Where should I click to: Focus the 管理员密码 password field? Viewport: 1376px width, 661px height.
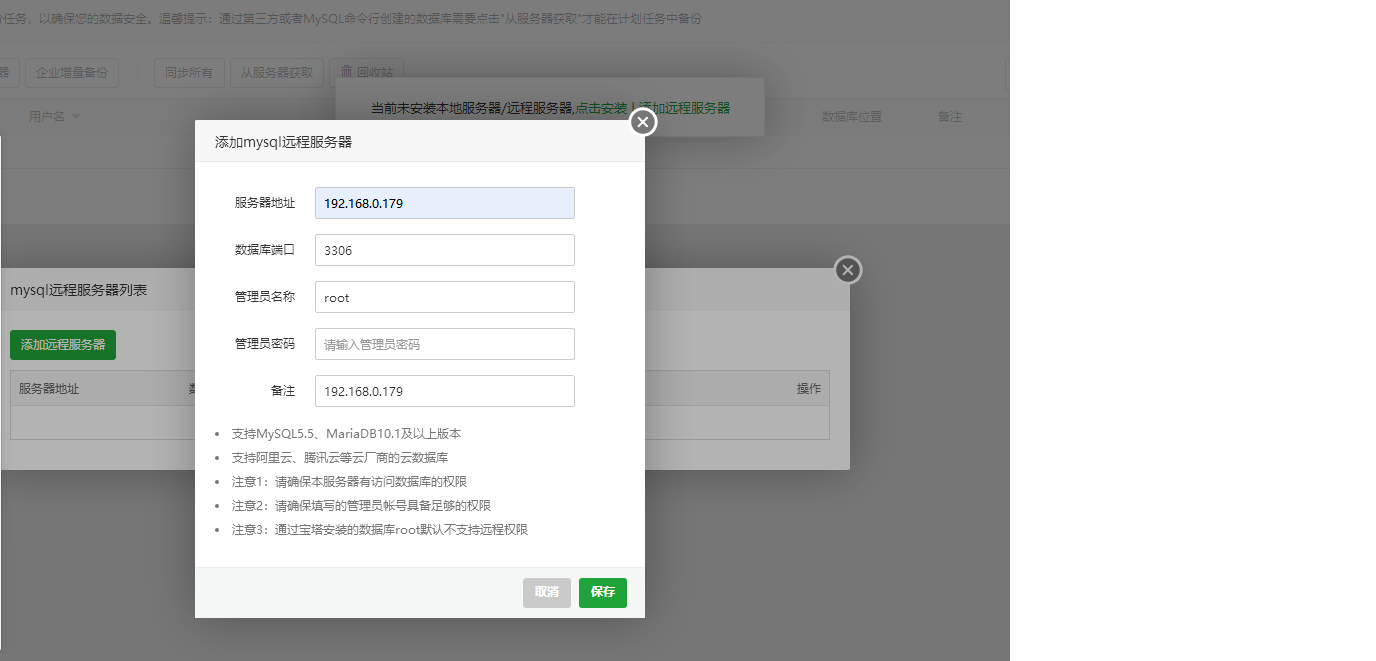coord(445,344)
